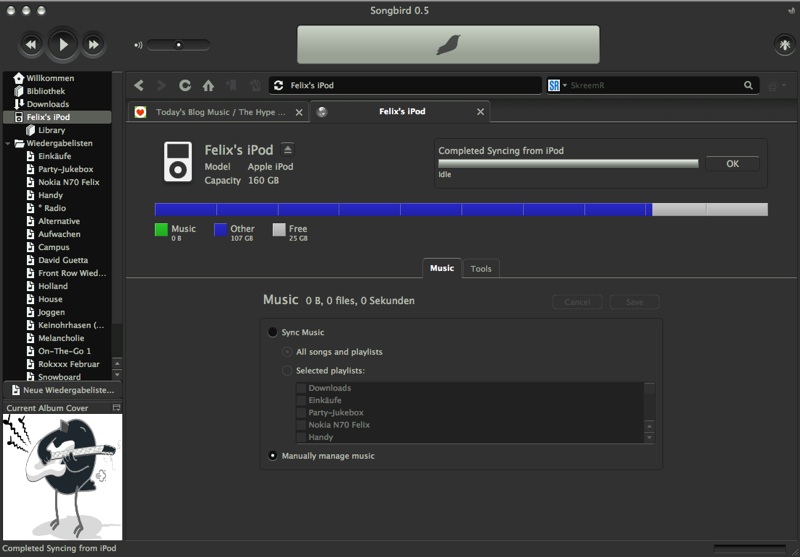Click the search magnifier icon

click(x=748, y=86)
